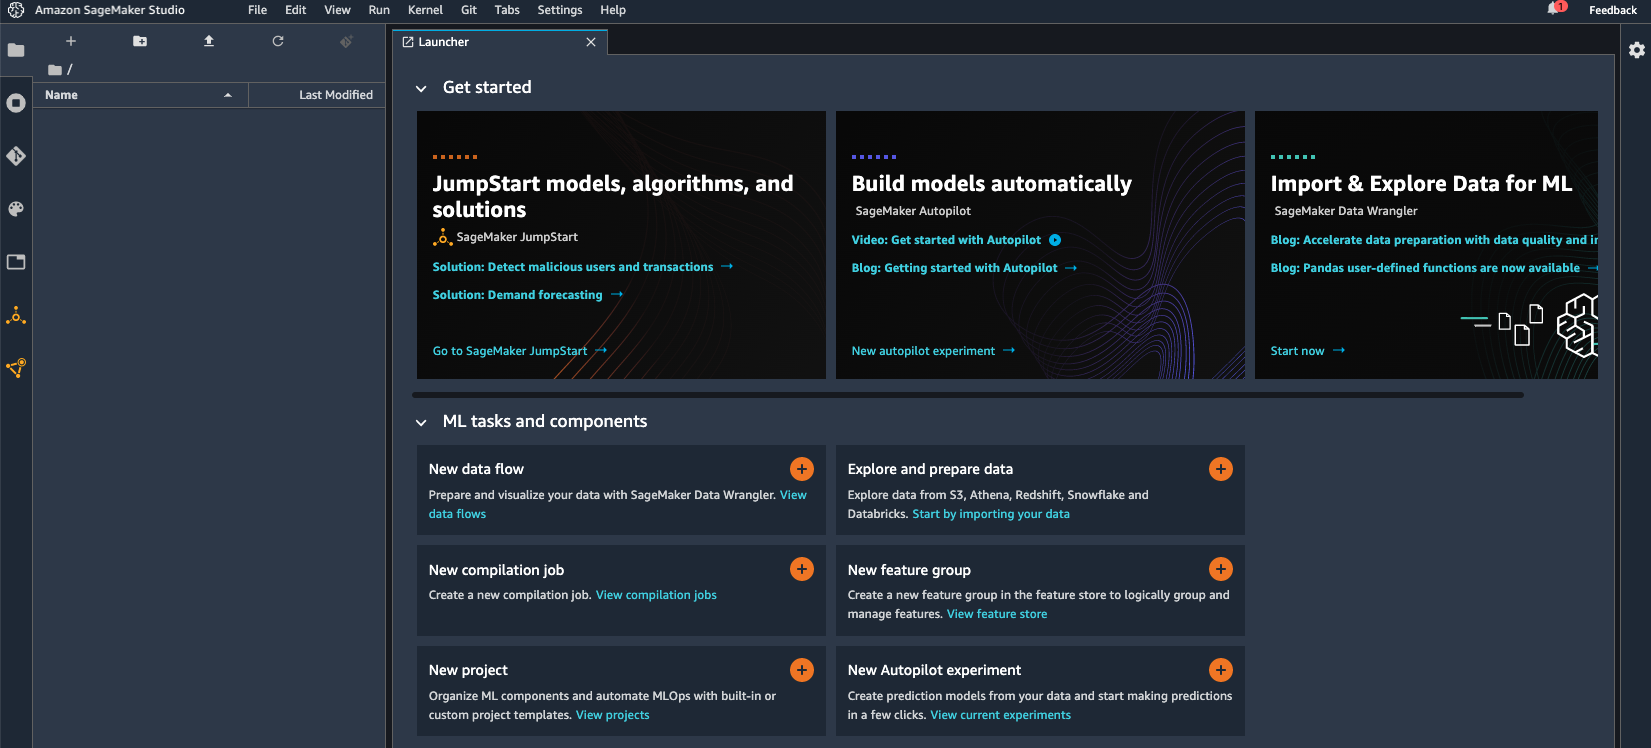Viewport: 1651px width, 748px height.
Task: Click the Upload Files icon
Action: tap(209, 41)
